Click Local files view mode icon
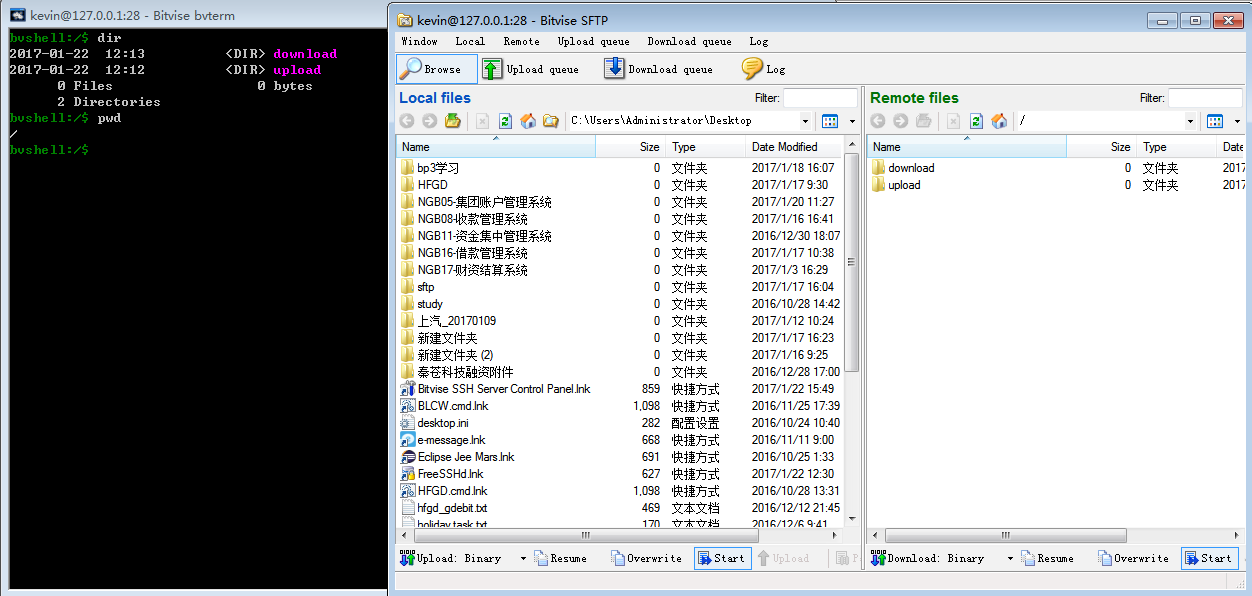The height and width of the screenshot is (596, 1252). click(x=830, y=121)
